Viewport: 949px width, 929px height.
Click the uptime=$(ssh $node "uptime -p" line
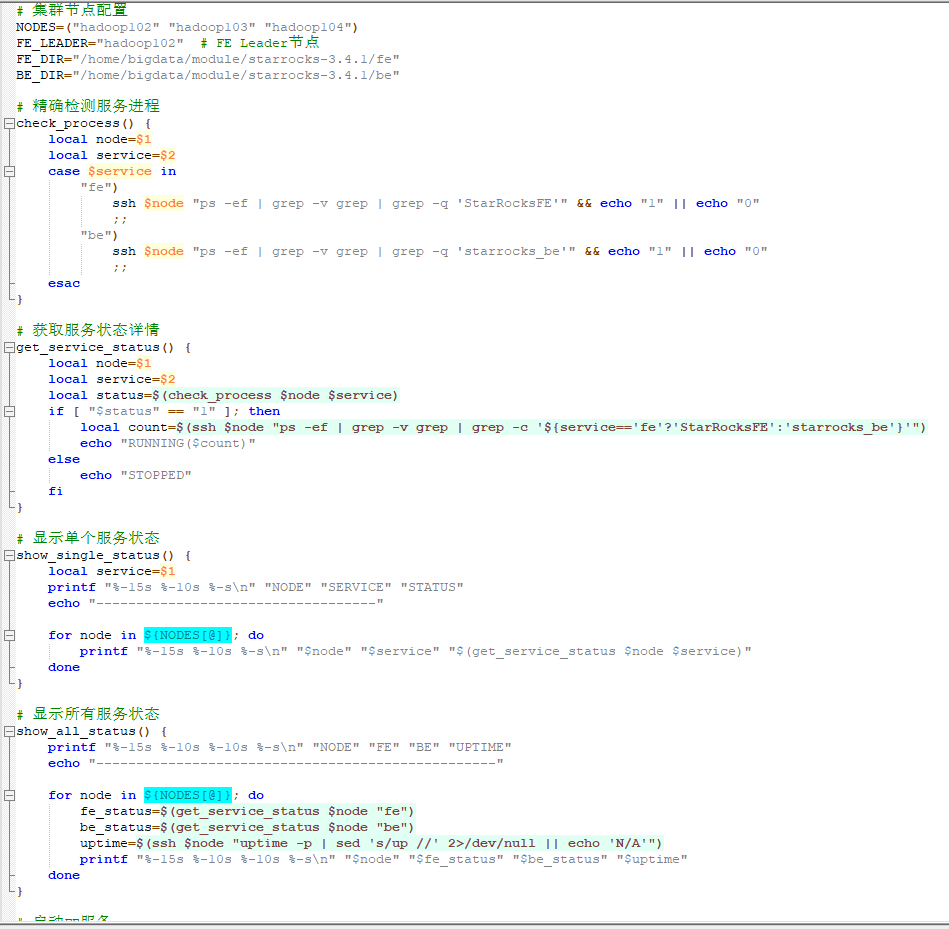pyautogui.click(x=372, y=844)
